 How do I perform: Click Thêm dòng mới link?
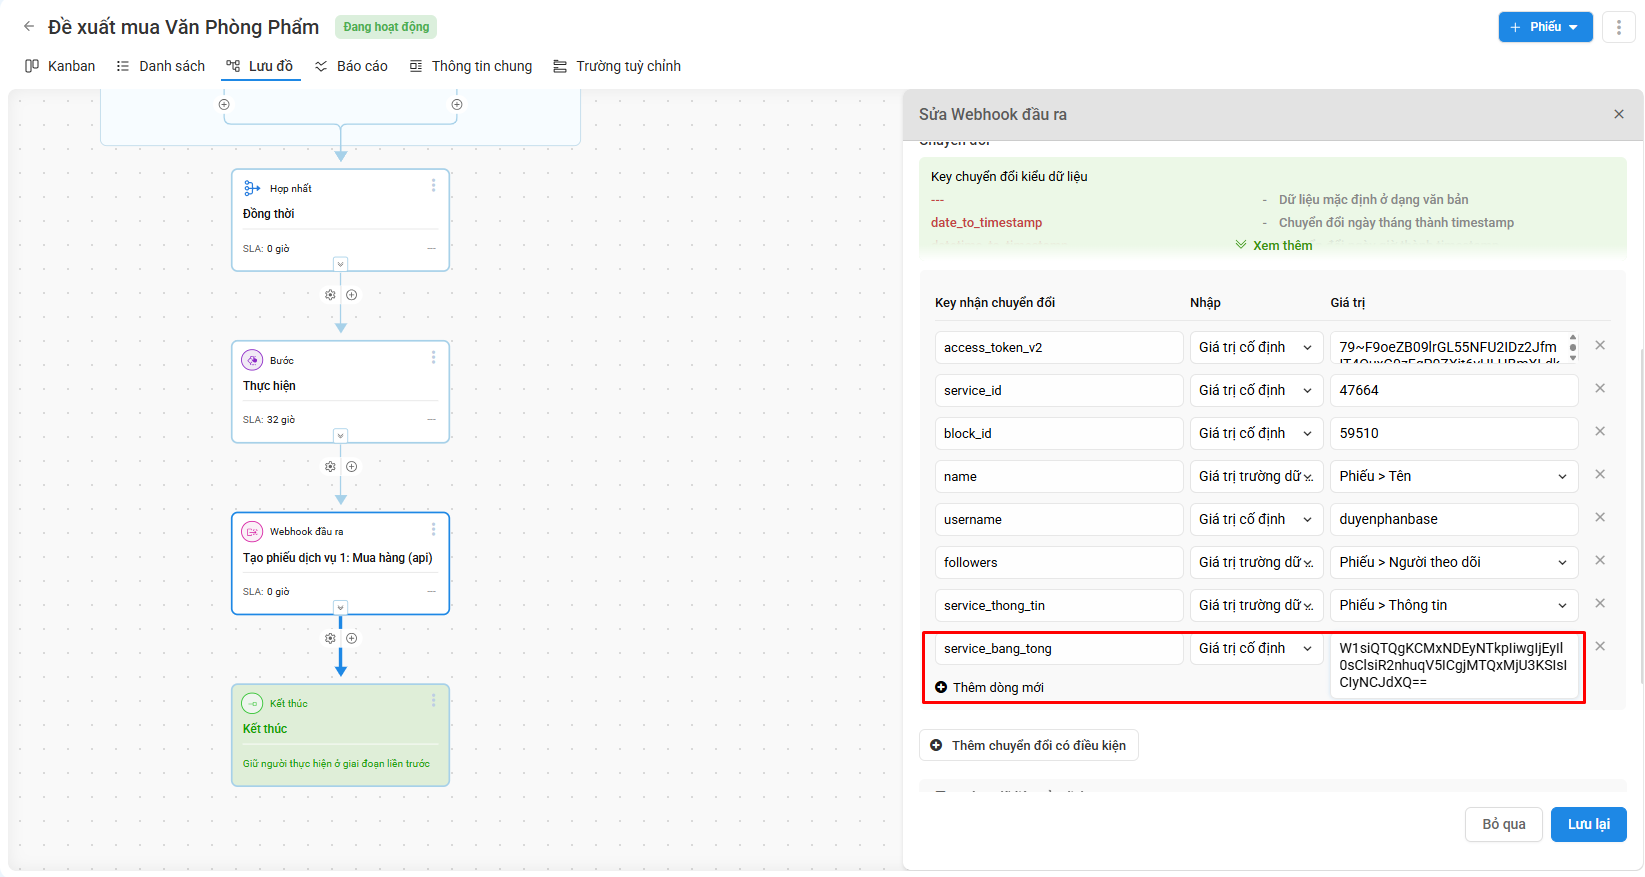point(989,687)
